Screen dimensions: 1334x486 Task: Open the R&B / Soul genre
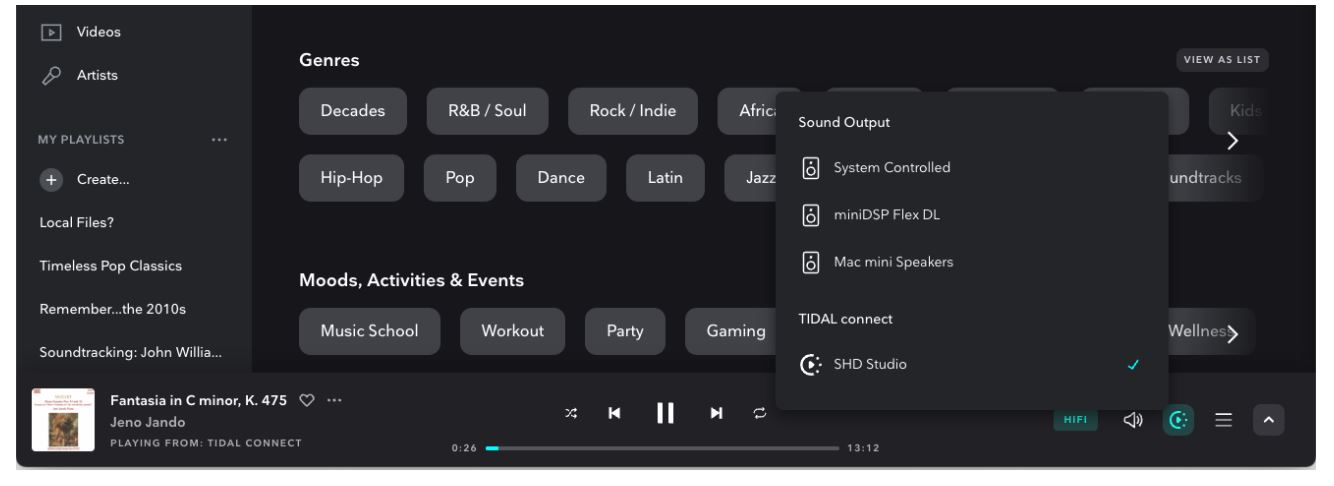[x=487, y=111]
